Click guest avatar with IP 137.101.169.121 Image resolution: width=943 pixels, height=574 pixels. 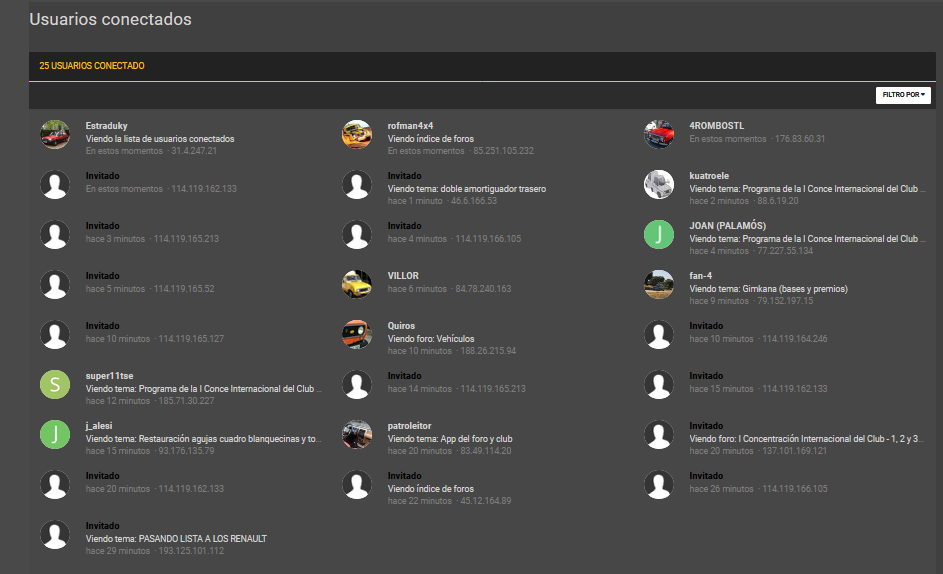click(659, 434)
